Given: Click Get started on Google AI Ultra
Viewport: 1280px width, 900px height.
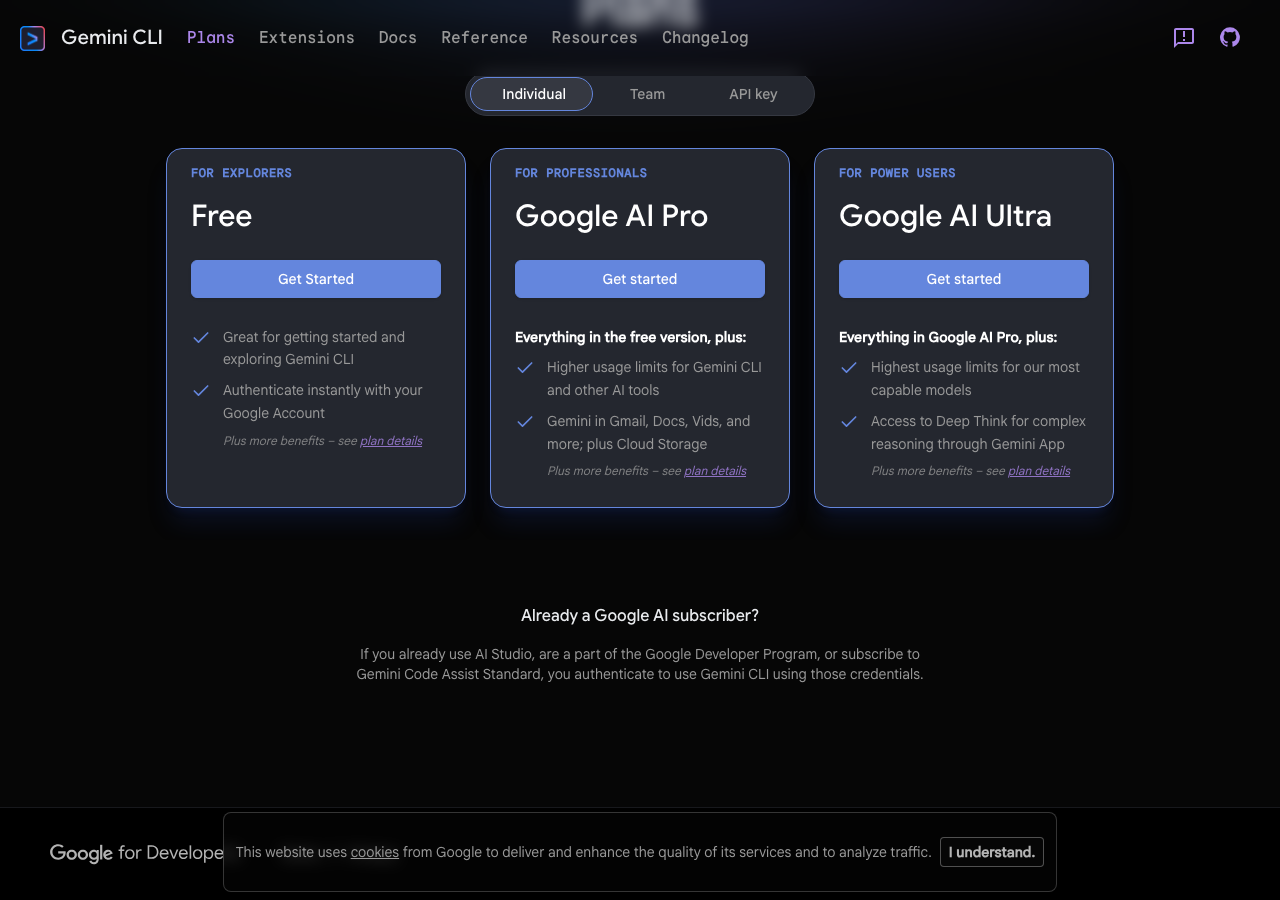Looking at the screenshot, I should pos(964,279).
